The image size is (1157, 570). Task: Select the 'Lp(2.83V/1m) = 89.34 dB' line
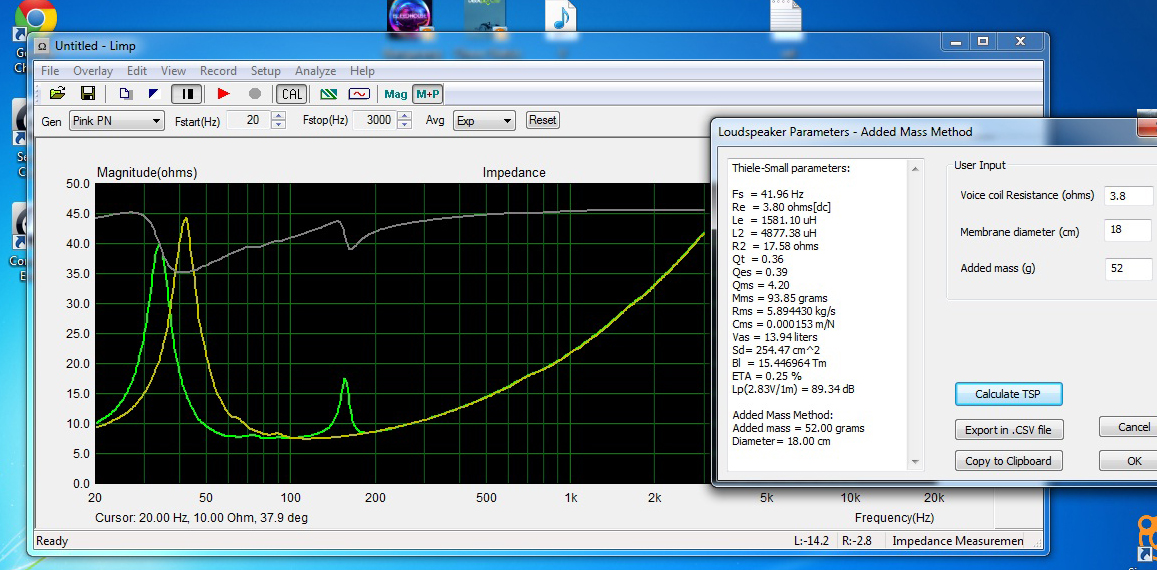point(793,388)
